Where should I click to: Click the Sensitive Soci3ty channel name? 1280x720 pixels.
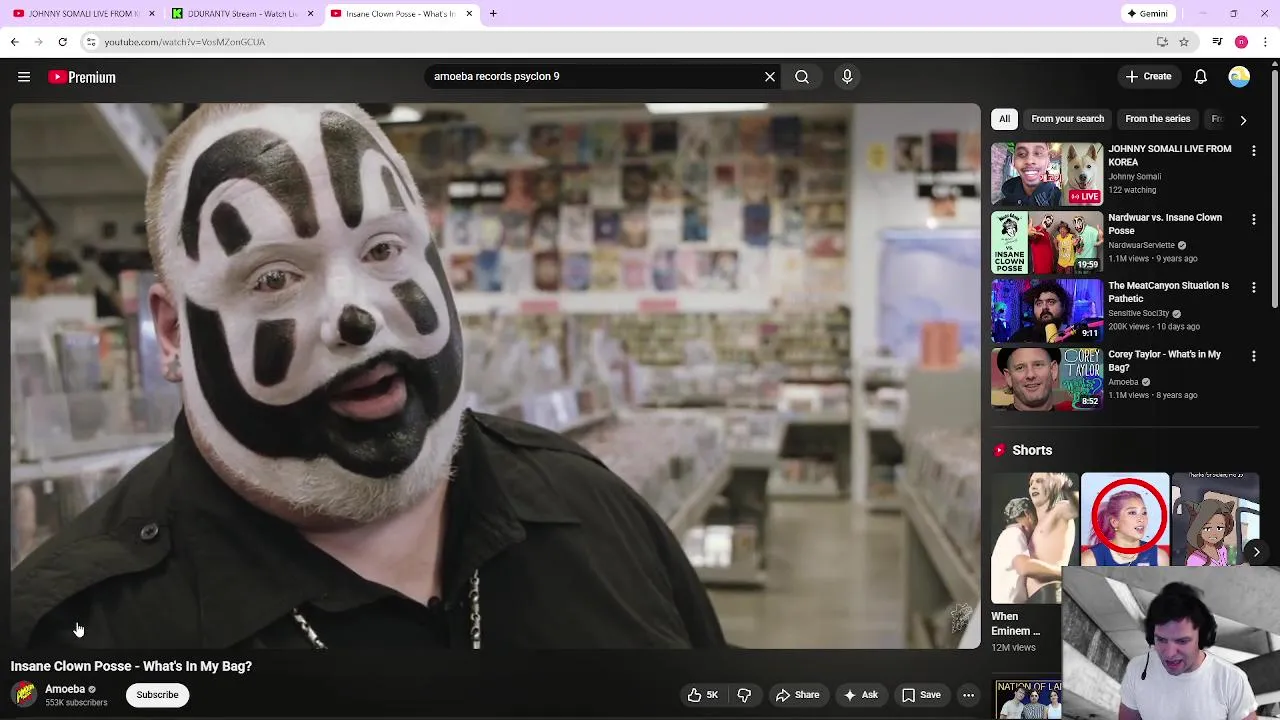(1138, 313)
